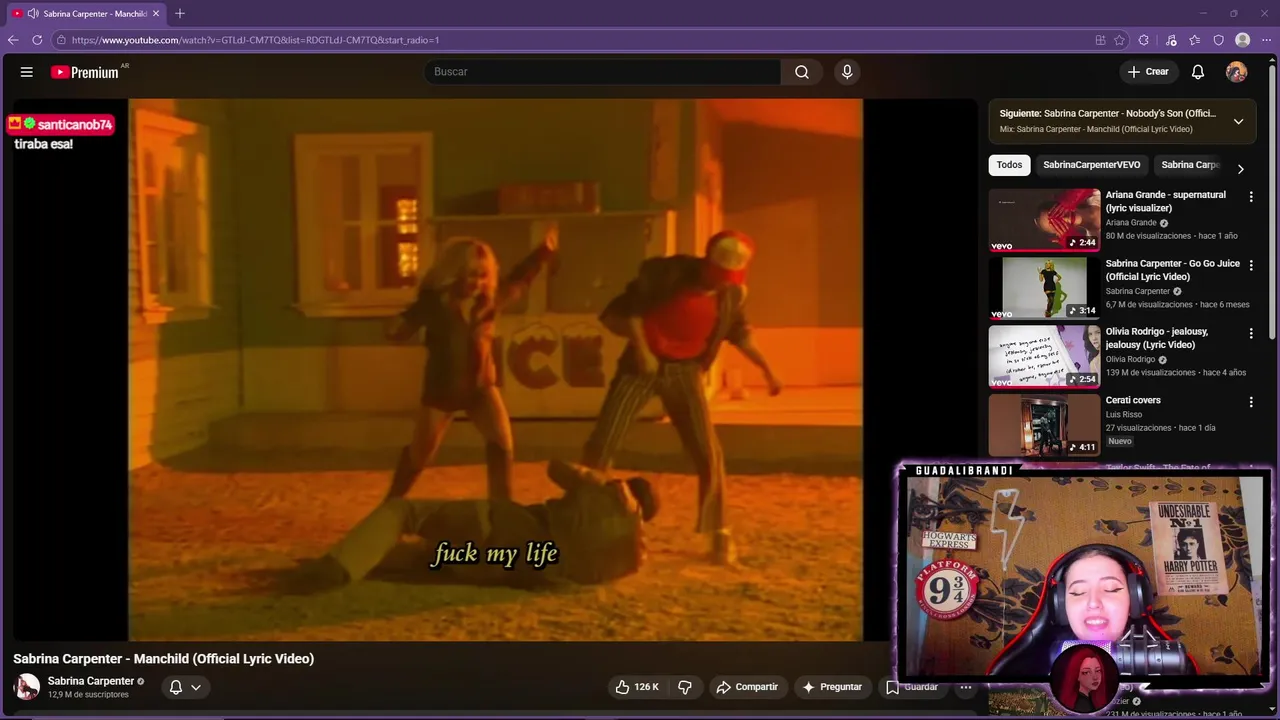Open the Olivia Rodrigo jealousy thumbnail

pos(1044,356)
